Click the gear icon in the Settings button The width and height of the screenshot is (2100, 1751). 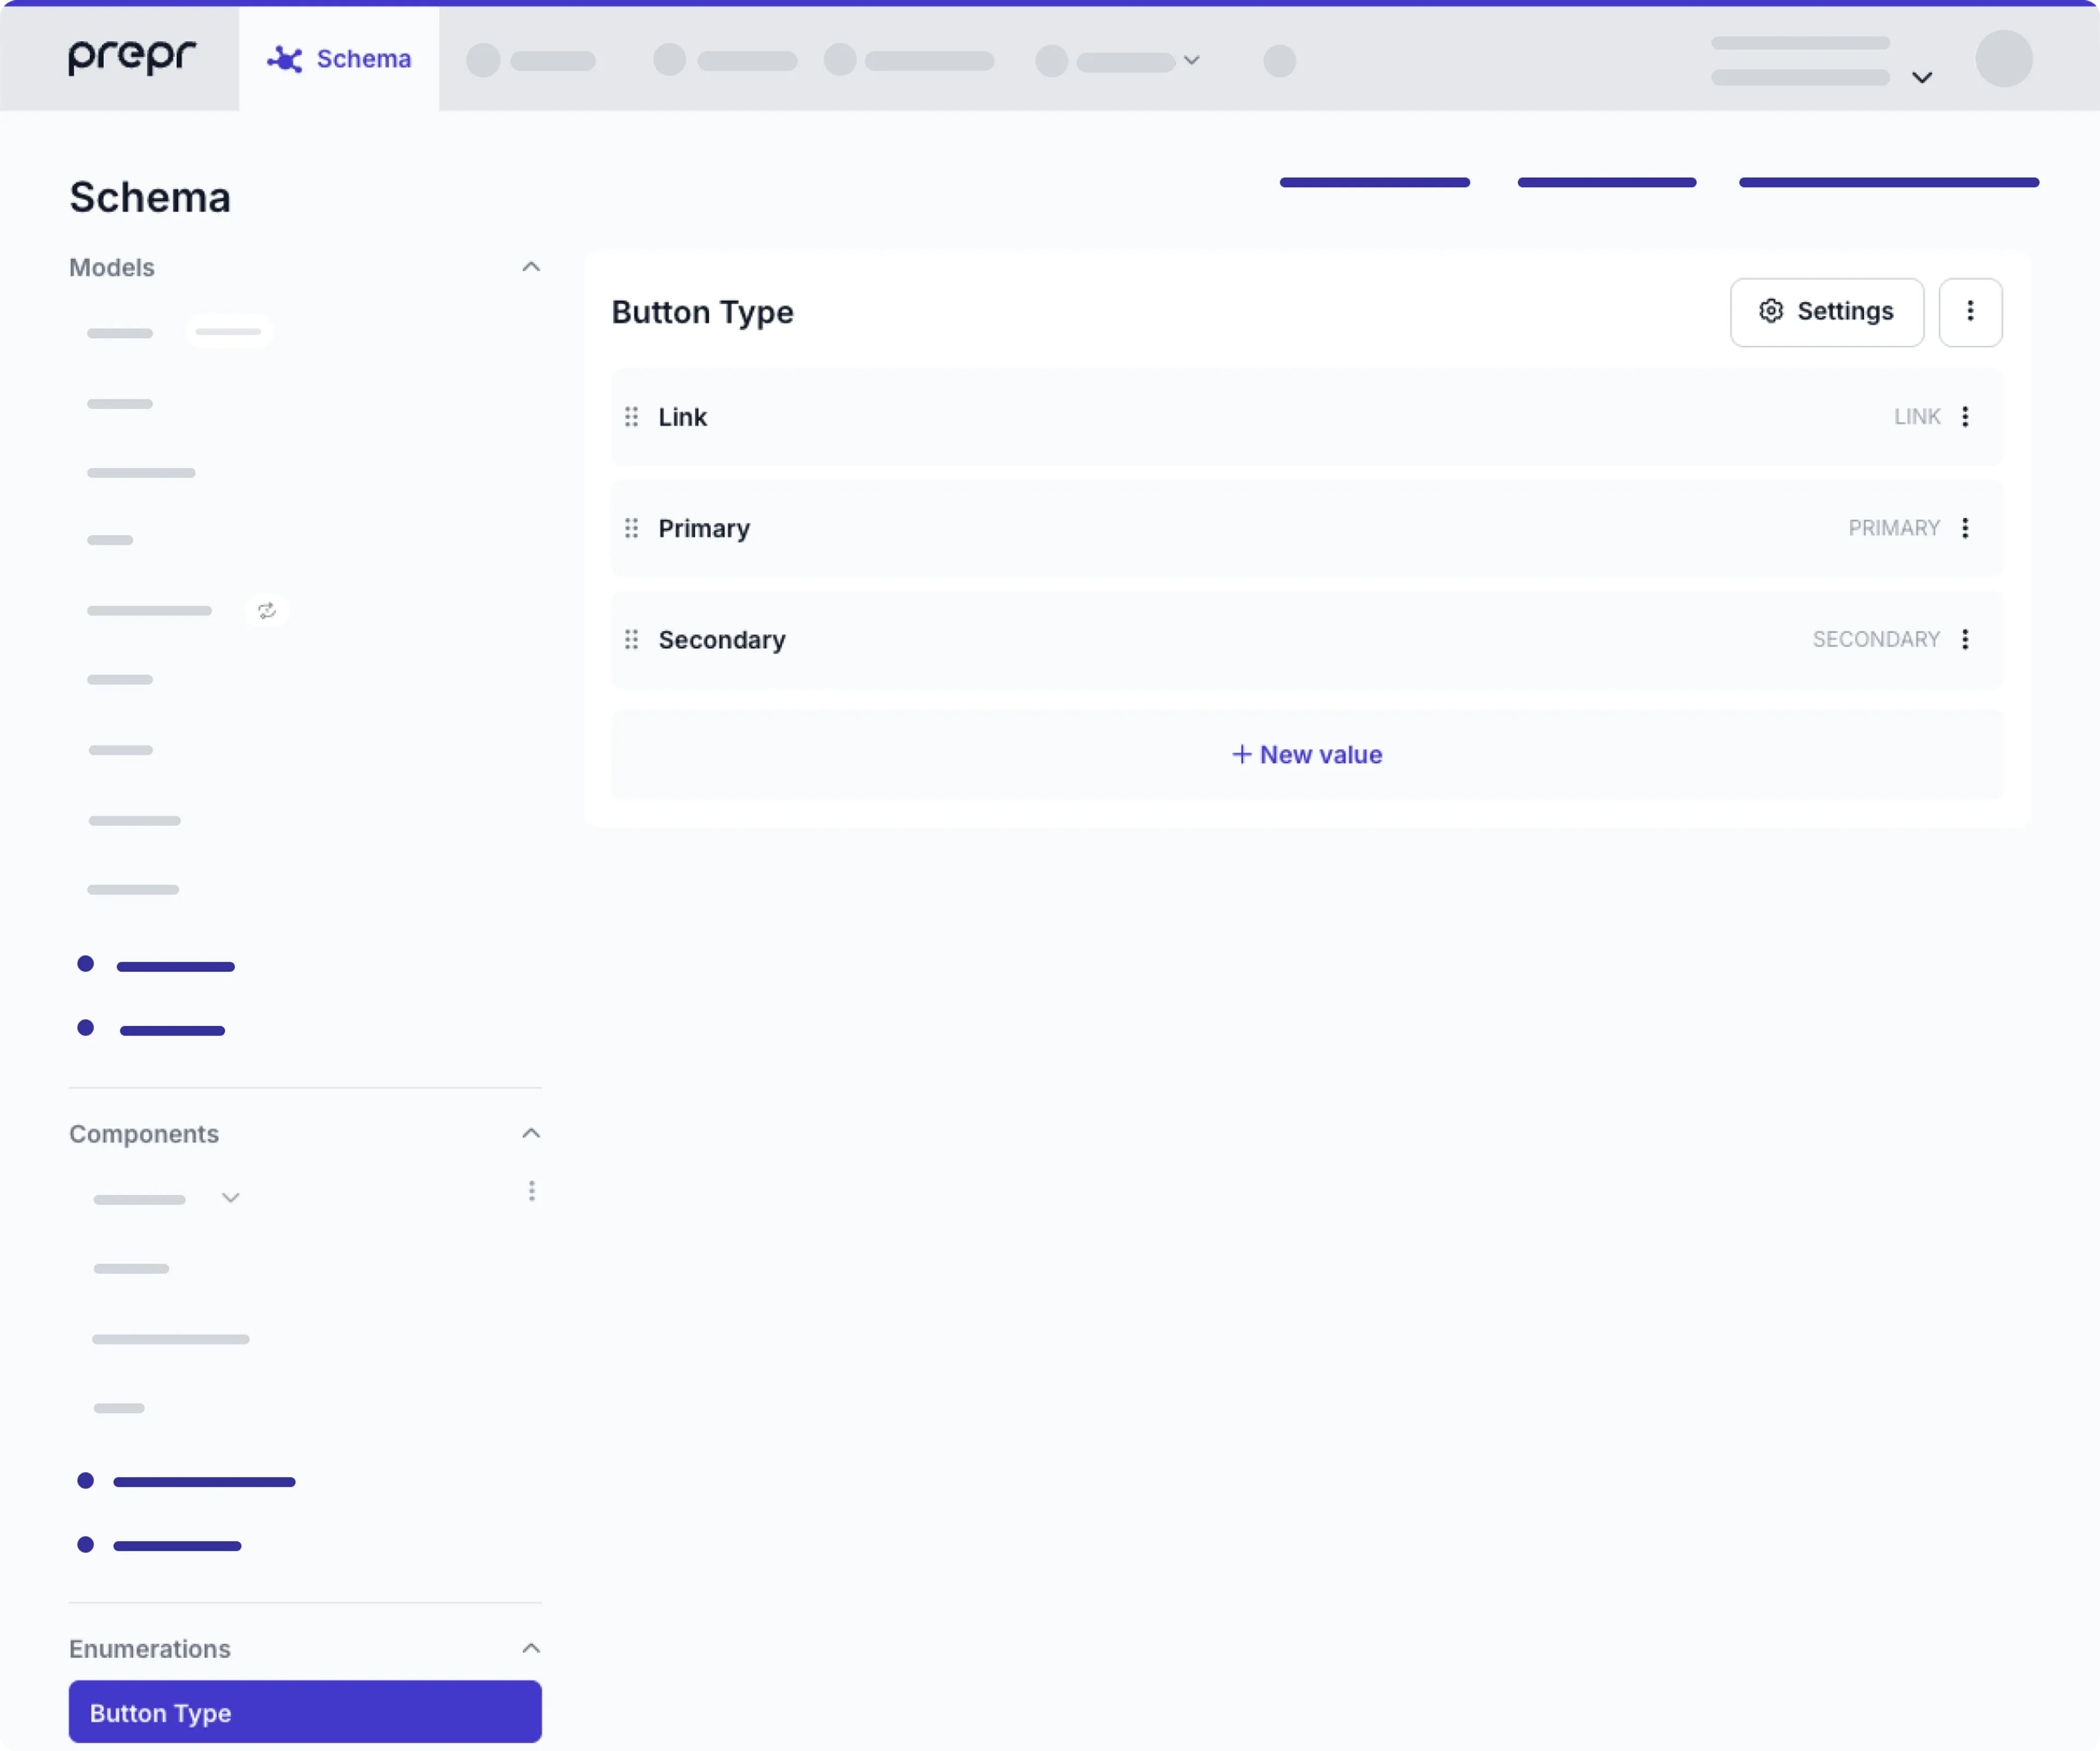(1770, 311)
